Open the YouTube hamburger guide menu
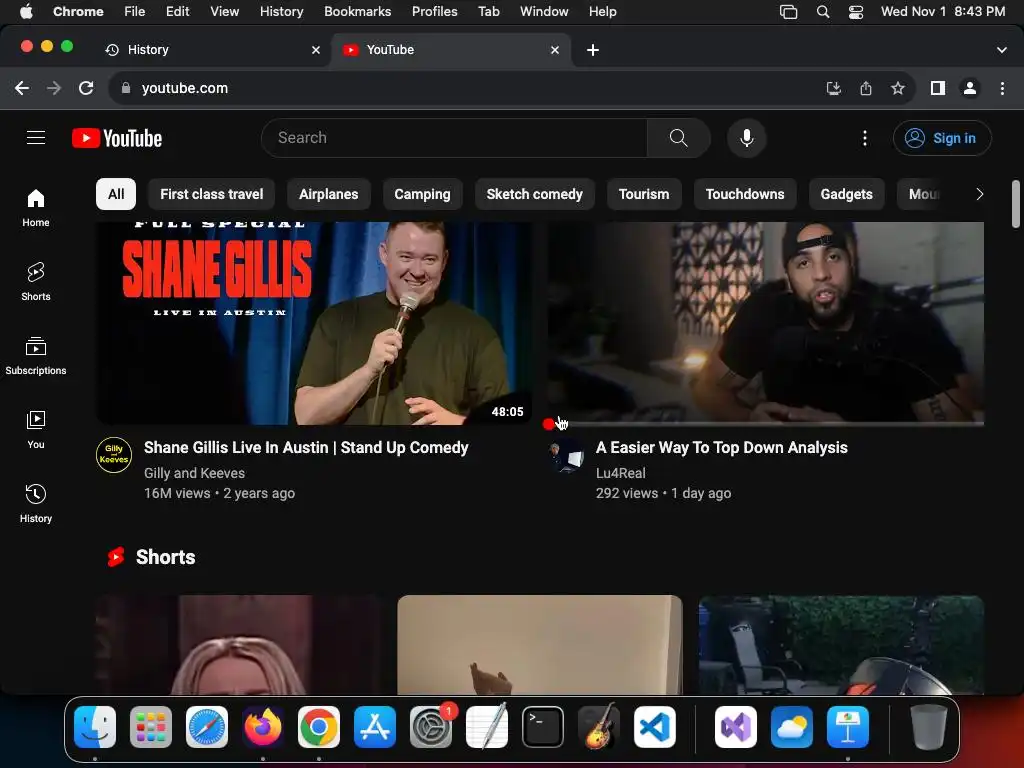This screenshot has width=1024, height=768. point(36,138)
